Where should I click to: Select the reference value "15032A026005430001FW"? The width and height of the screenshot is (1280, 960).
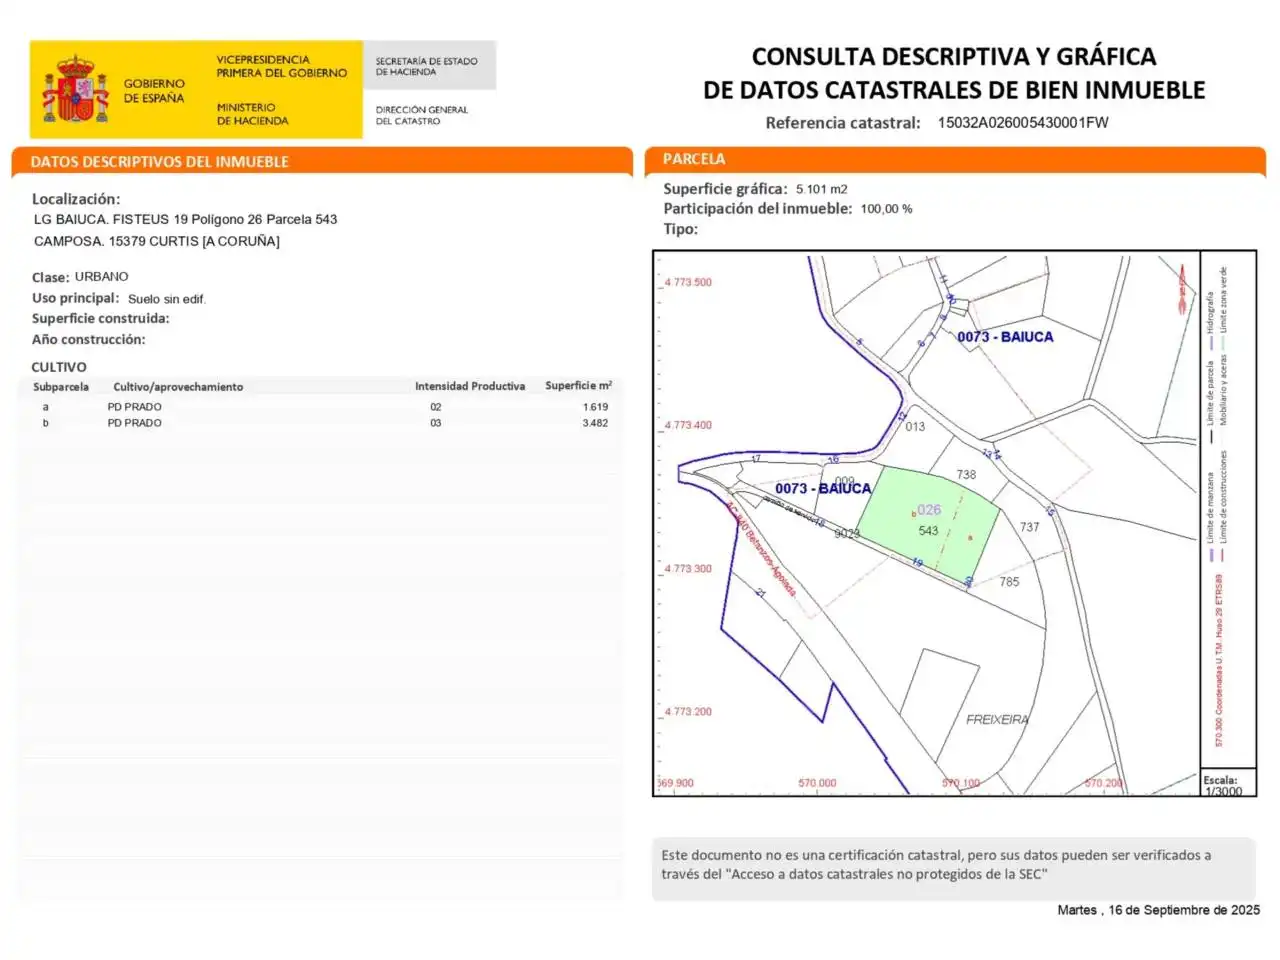pos(1023,123)
